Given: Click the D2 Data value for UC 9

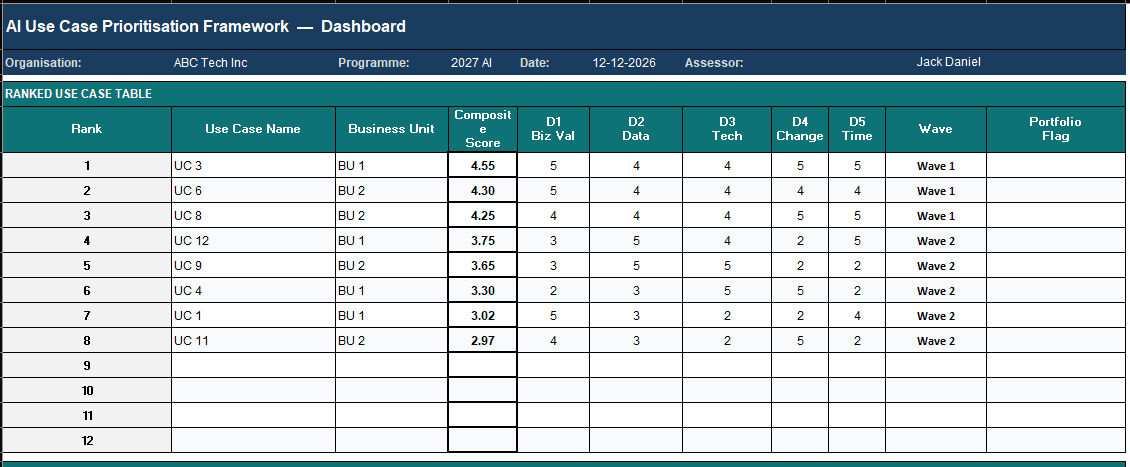Looking at the screenshot, I should [636, 266].
